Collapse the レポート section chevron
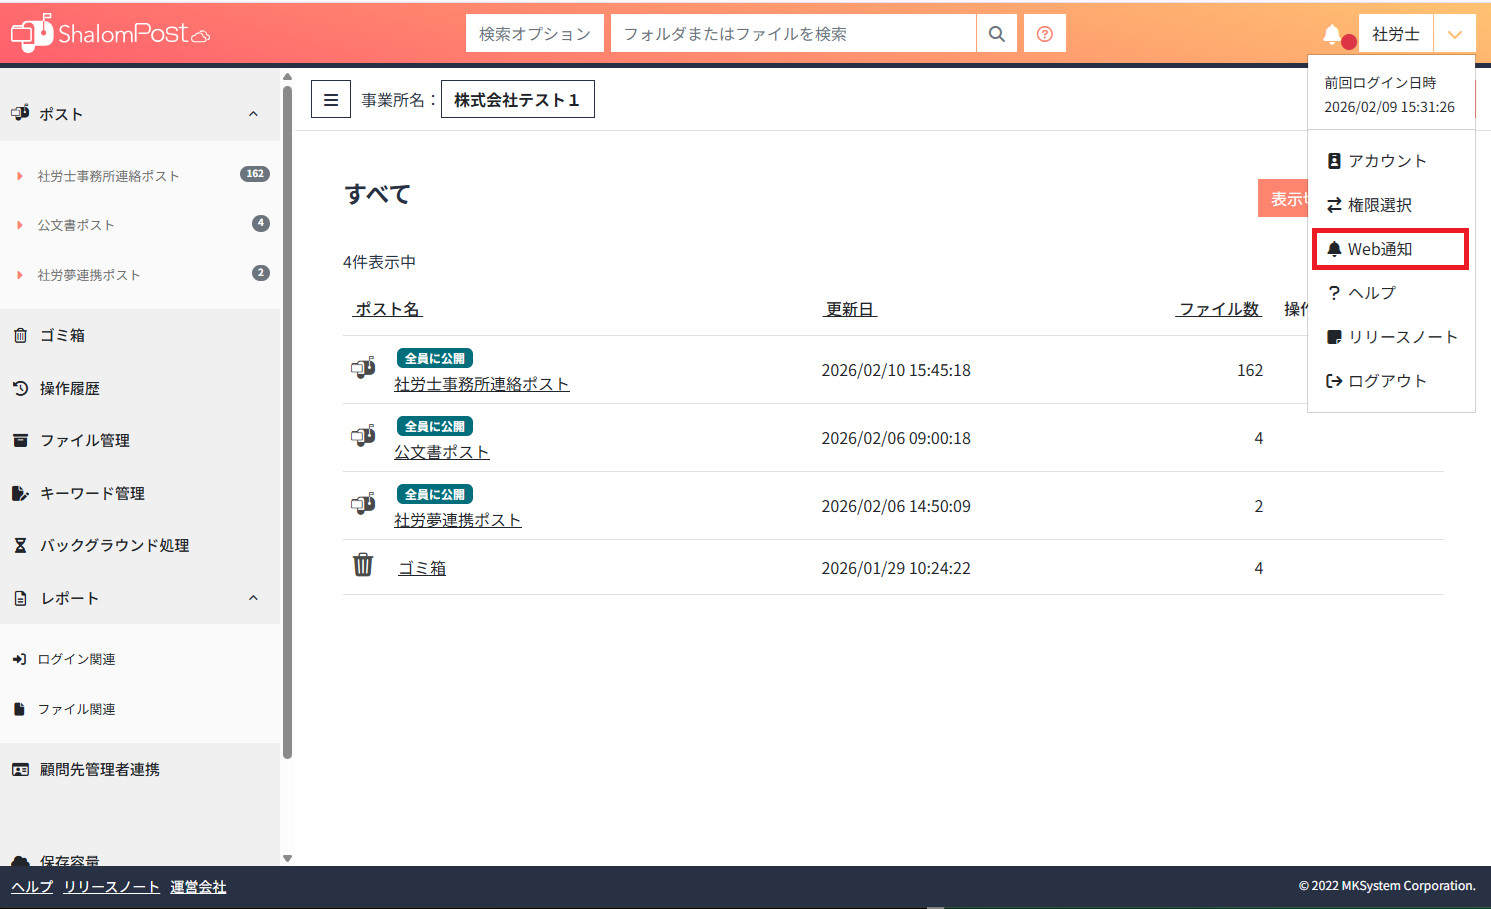Screen dimensions: 1491x909 coord(253,598)
